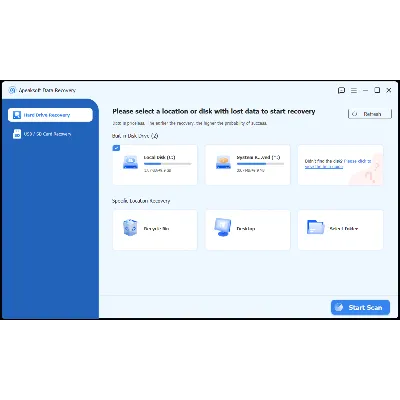Click the System Reserved usage bar

click(260, 164)
